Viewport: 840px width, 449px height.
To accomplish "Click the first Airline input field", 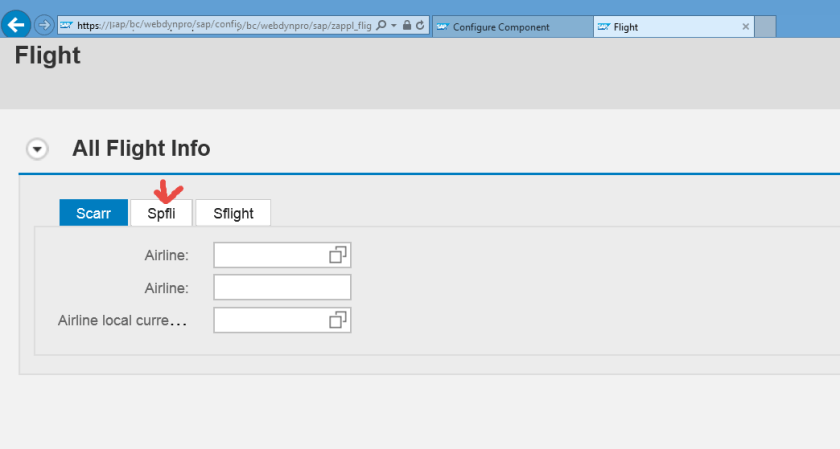I will (x=282, y=255).
